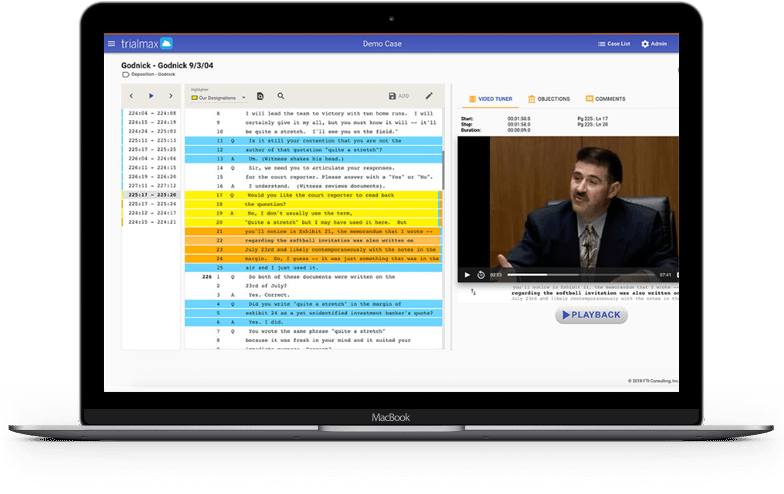Select the pencil edit tool
784x494 pixels.
click(429, 96)
